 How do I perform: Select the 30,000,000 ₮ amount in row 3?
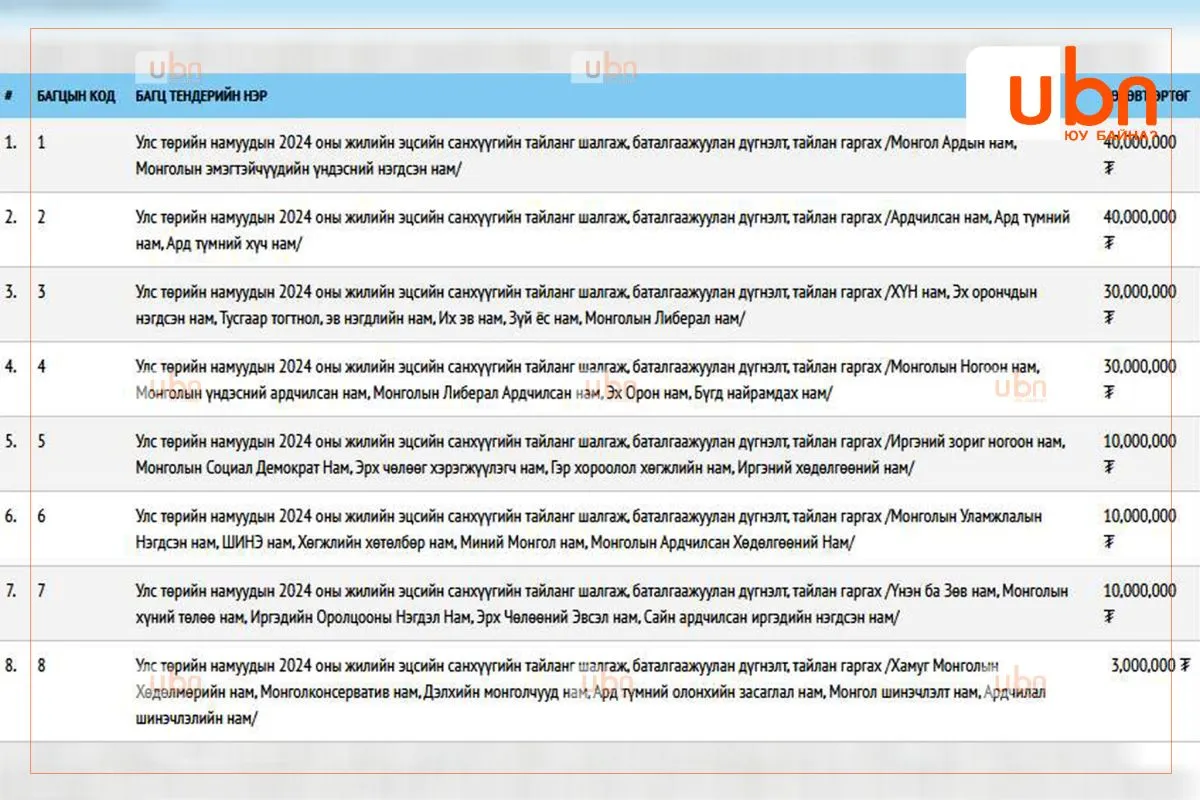(1139, 304)
